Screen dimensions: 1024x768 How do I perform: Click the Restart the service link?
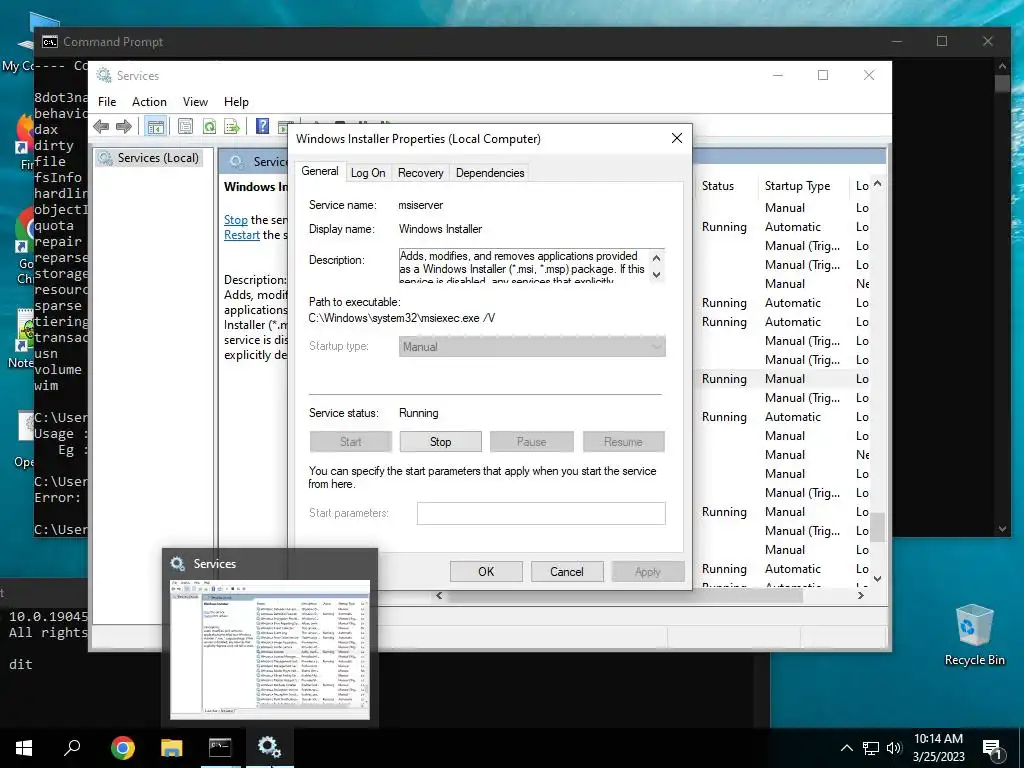click(242, 235)
